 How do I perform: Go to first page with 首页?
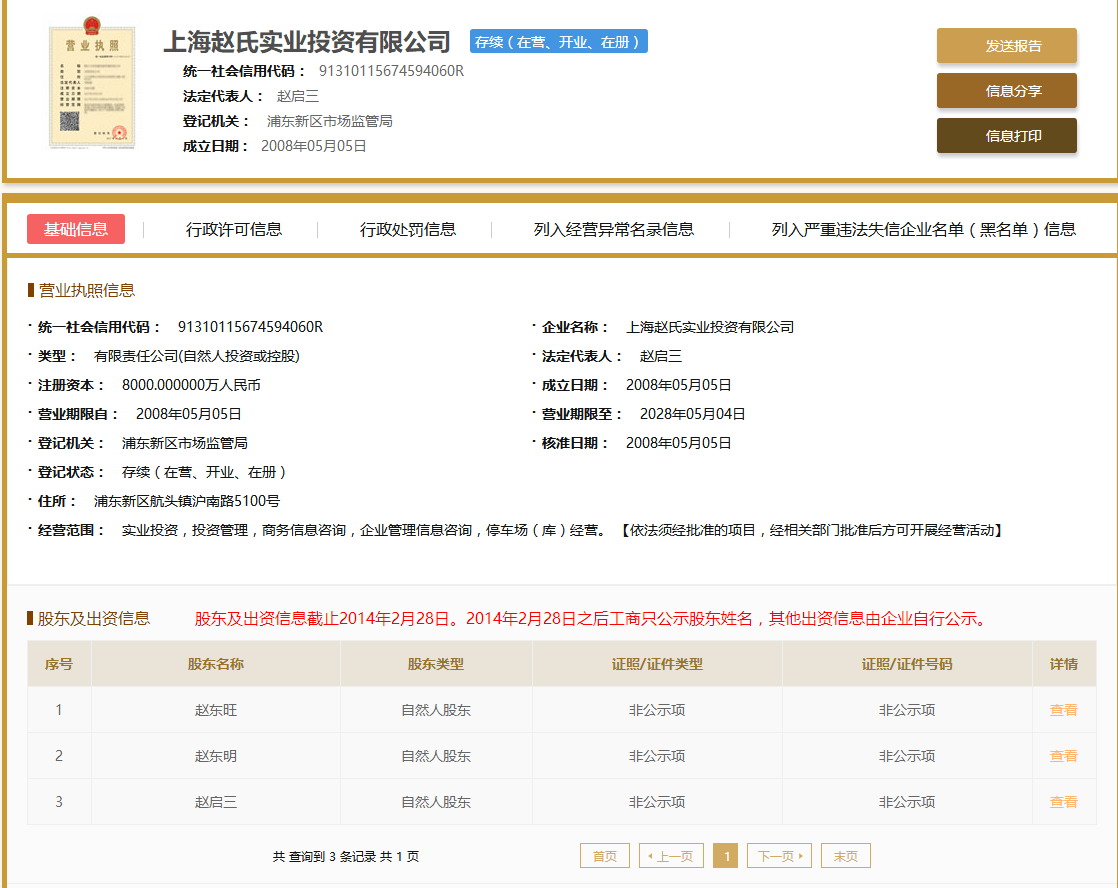click(605, 856)
